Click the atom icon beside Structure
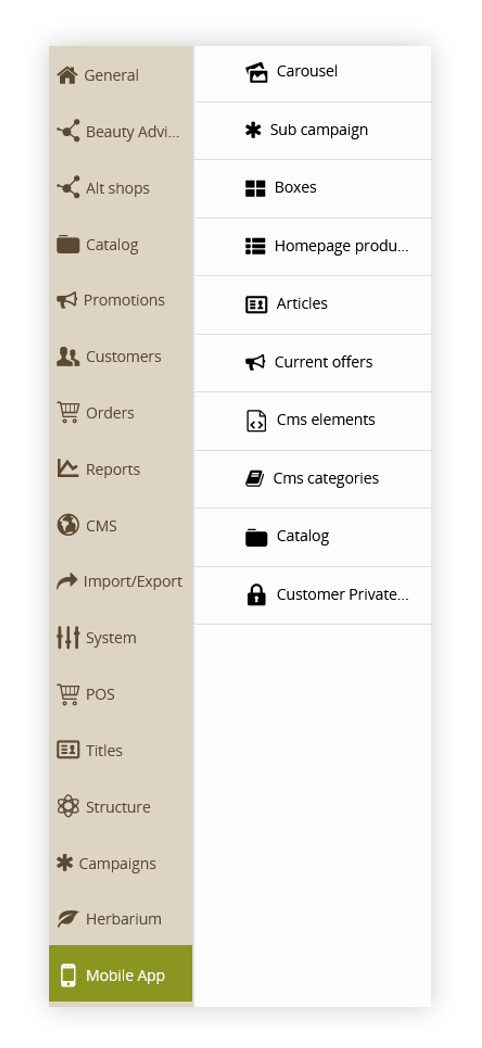Image resolution: width=482 pixels, height=1048 pixels. [68, 807]
